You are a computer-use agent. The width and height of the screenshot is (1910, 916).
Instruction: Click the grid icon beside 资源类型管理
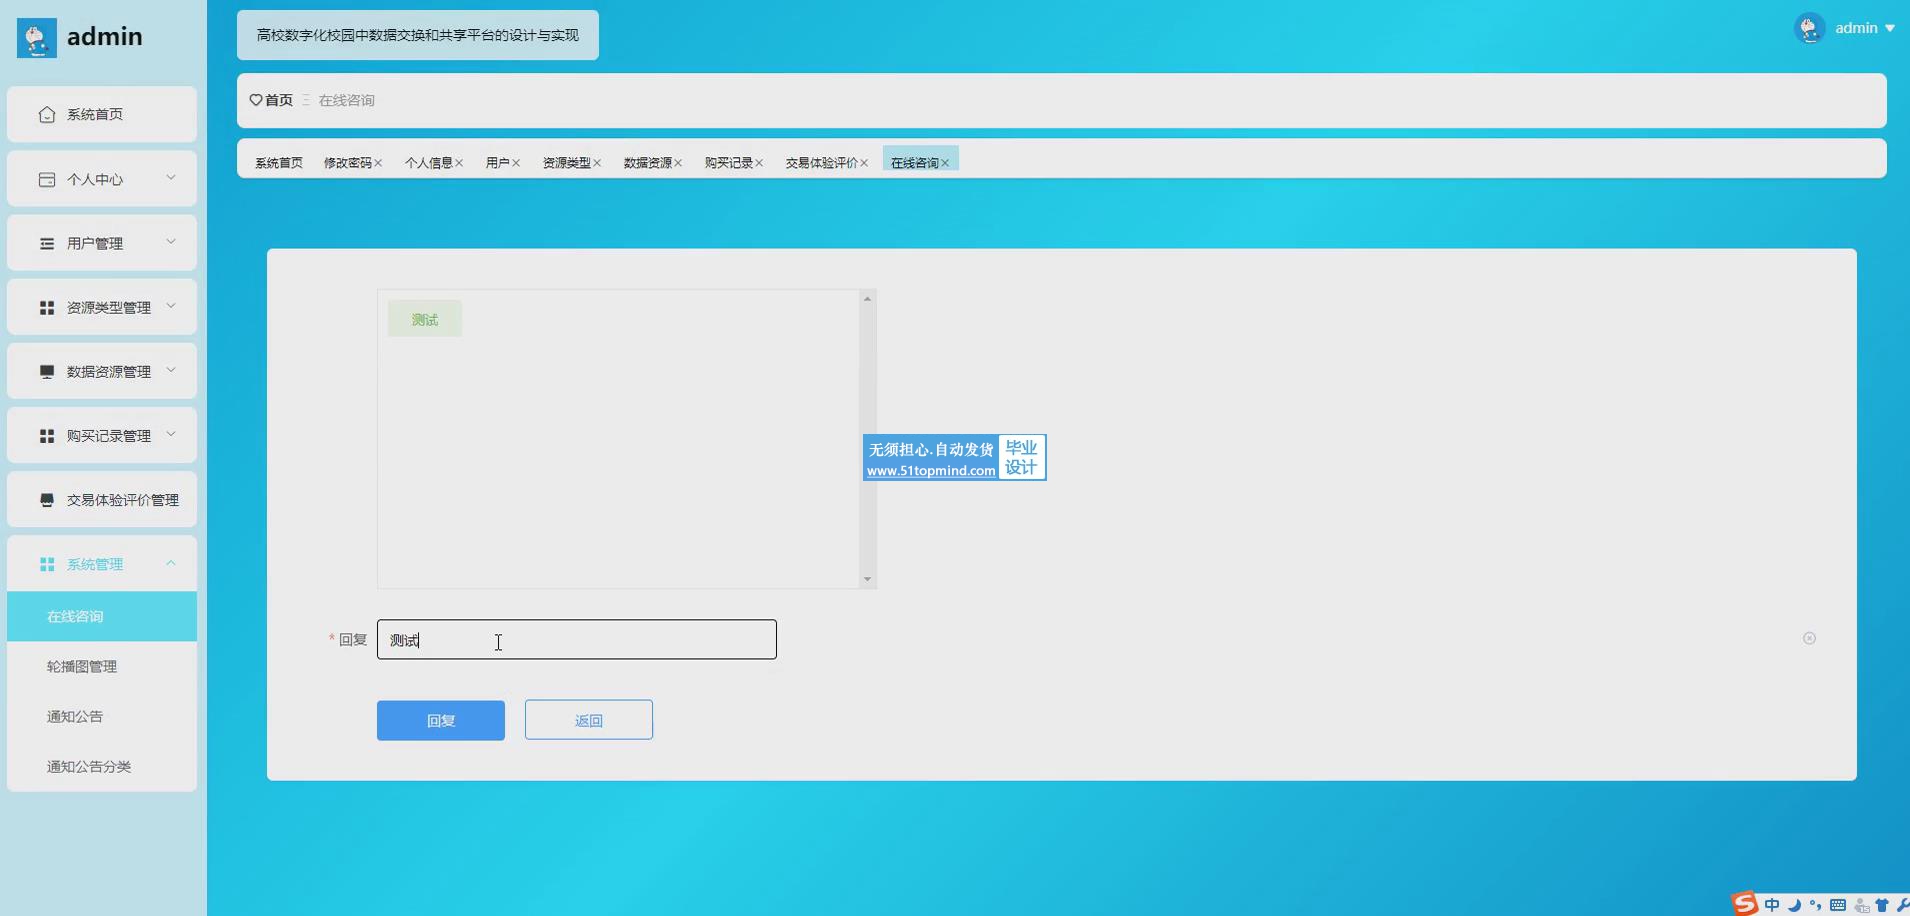coord(47,308)
